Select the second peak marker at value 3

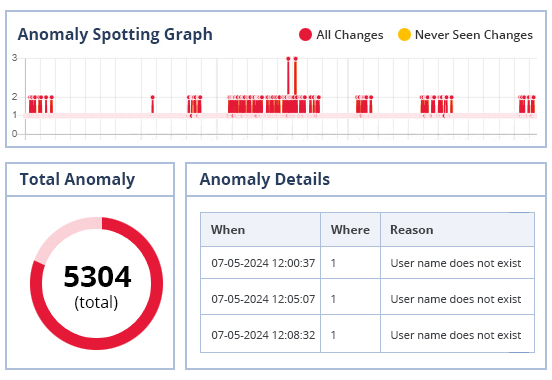(x=295, y=58)
